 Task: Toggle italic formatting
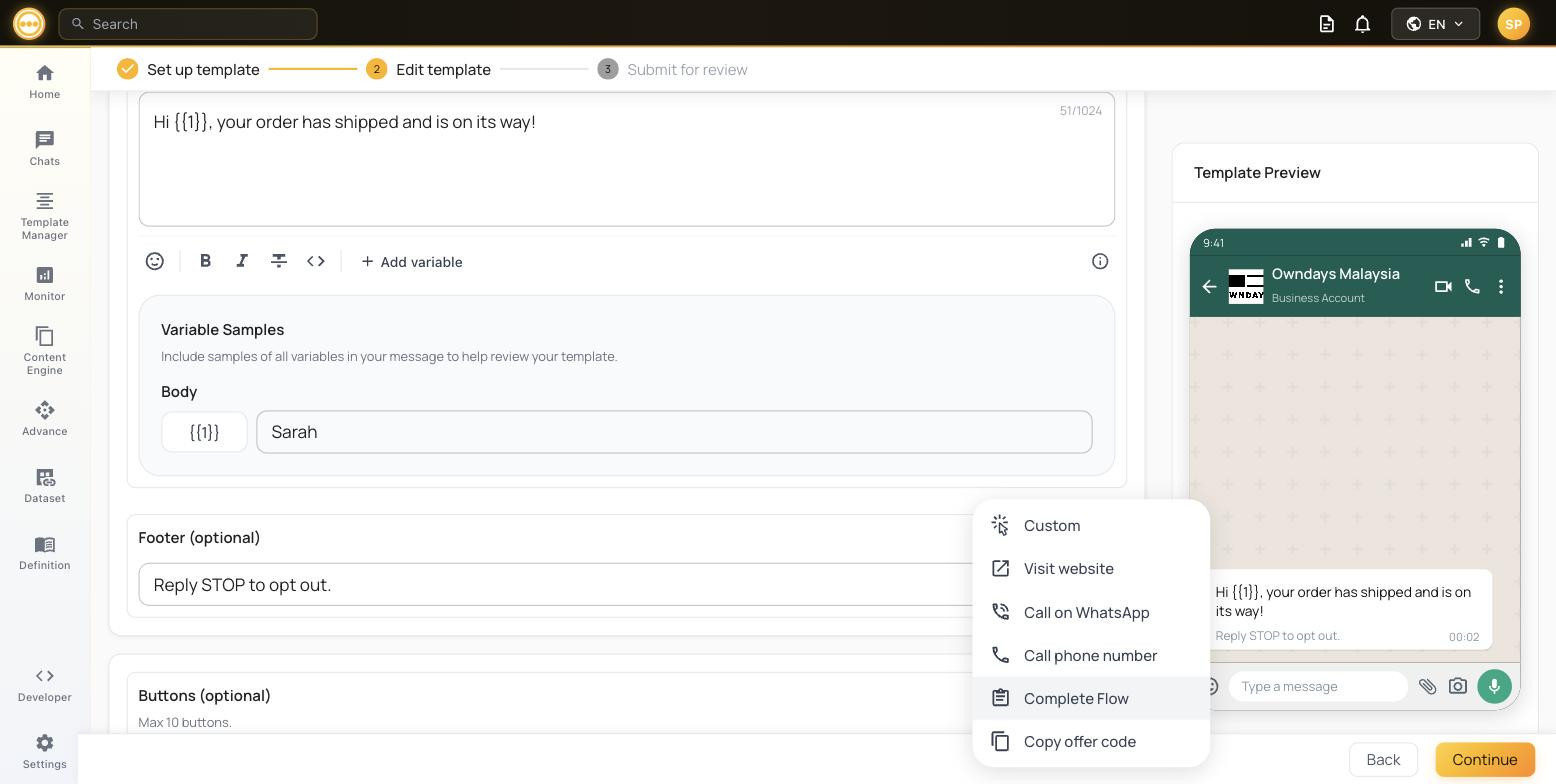[242, 260]
